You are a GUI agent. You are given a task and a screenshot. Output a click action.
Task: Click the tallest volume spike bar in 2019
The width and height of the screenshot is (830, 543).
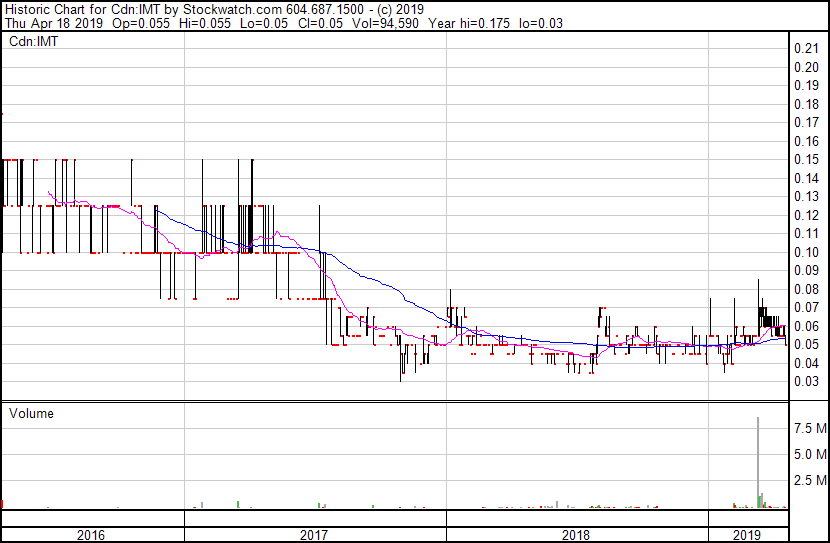pyautogui.click(x=757, y=460)
